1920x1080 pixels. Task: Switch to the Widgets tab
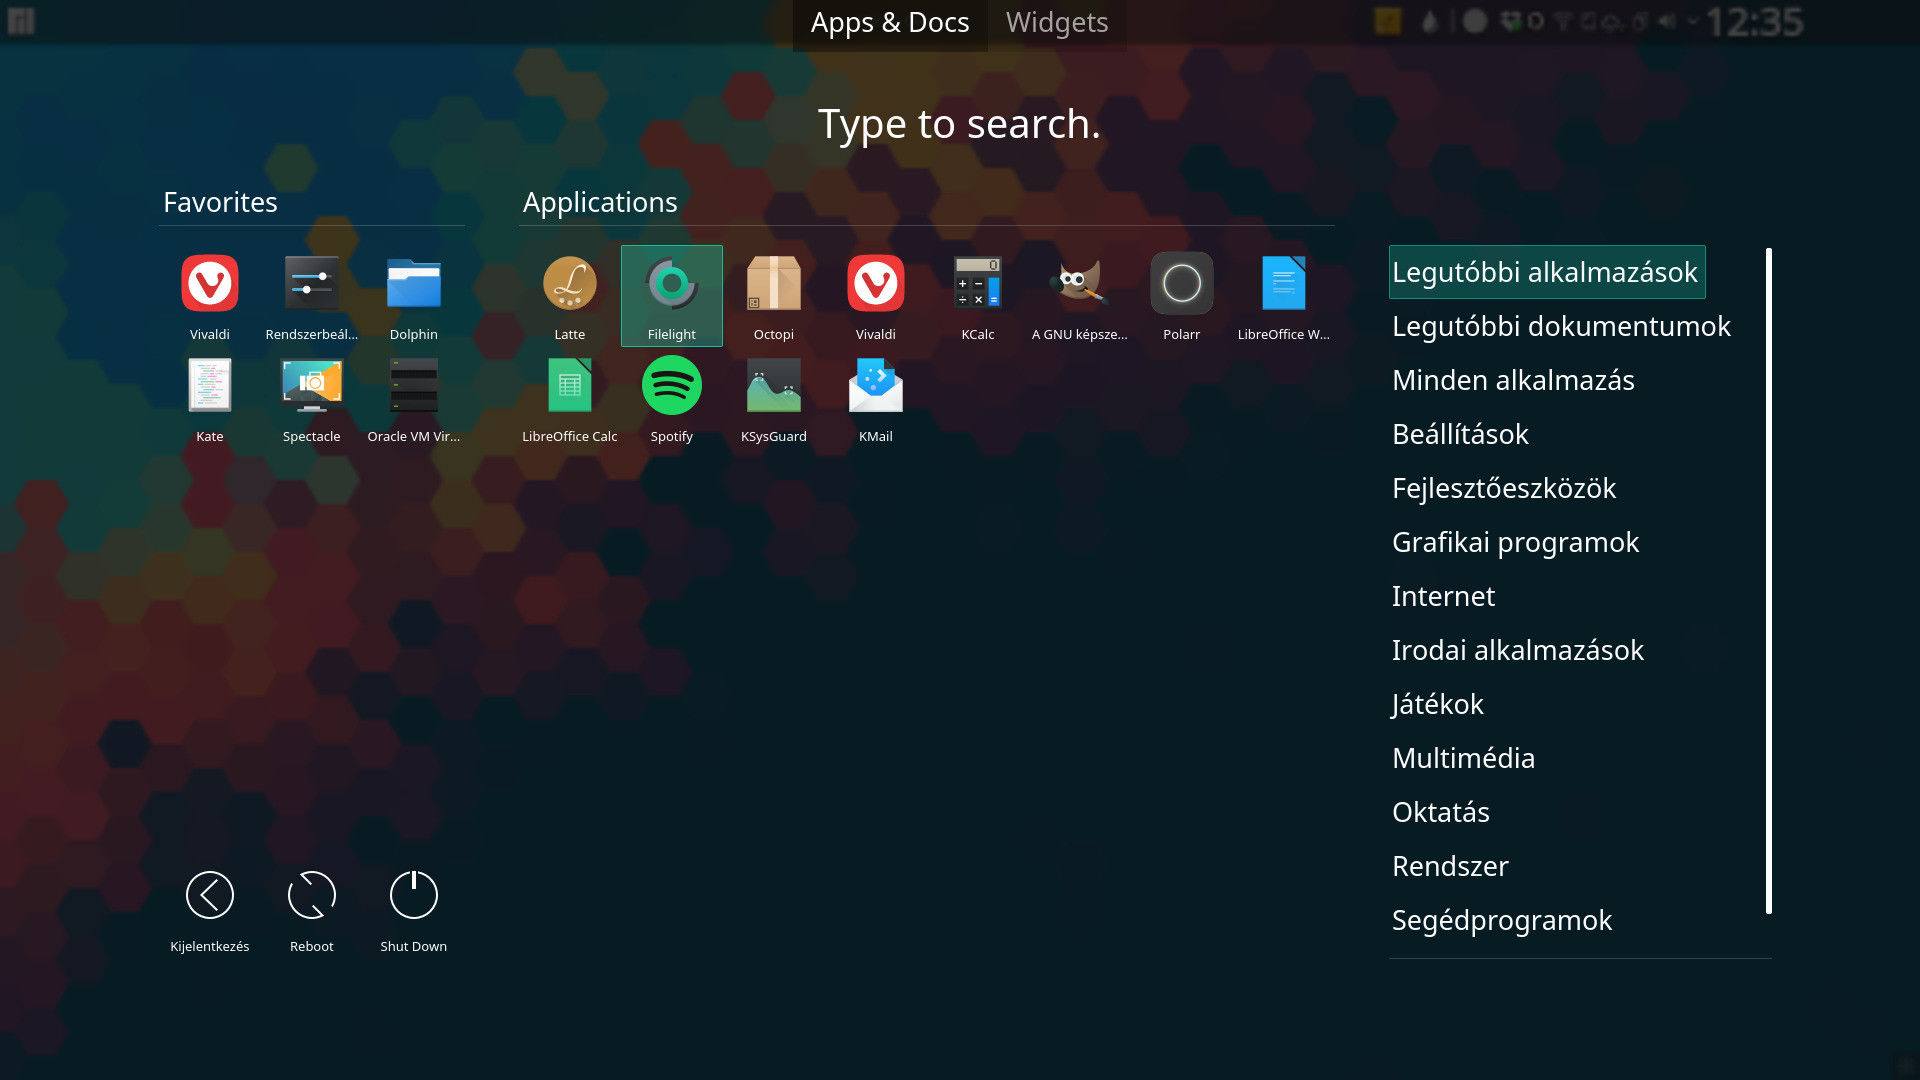click(1056, 22)
